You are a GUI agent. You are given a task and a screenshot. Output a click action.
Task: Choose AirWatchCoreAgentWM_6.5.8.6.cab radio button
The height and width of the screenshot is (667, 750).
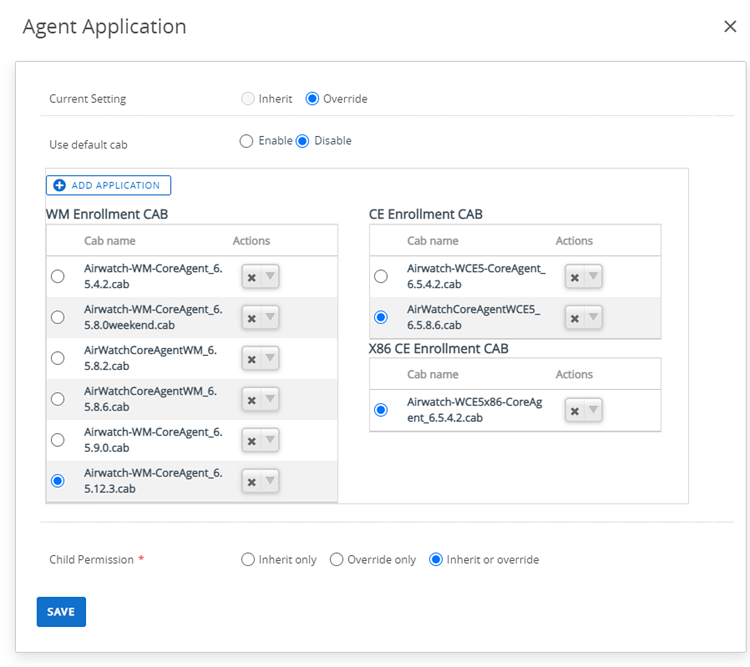58,399
